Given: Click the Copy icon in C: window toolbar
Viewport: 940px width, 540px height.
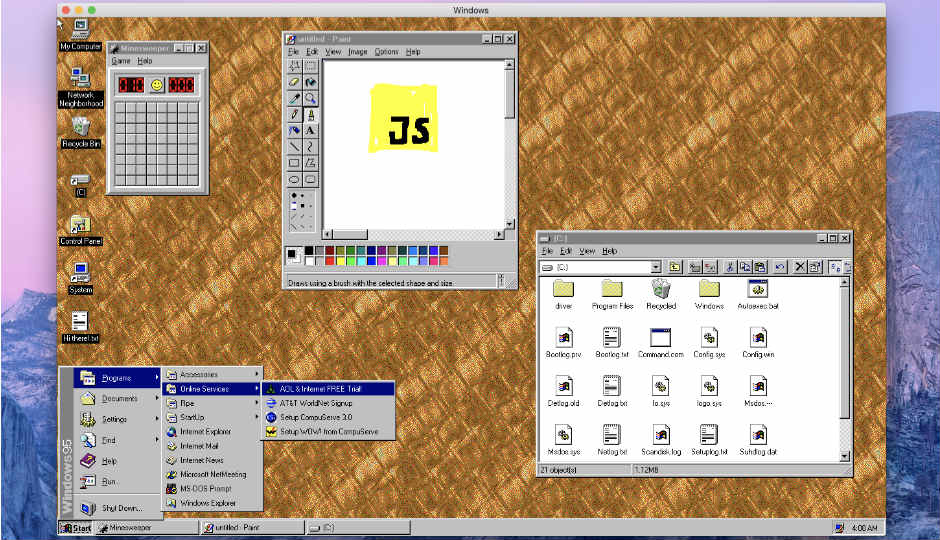Looking at the screenshot, I should click(x=745, y=267).
